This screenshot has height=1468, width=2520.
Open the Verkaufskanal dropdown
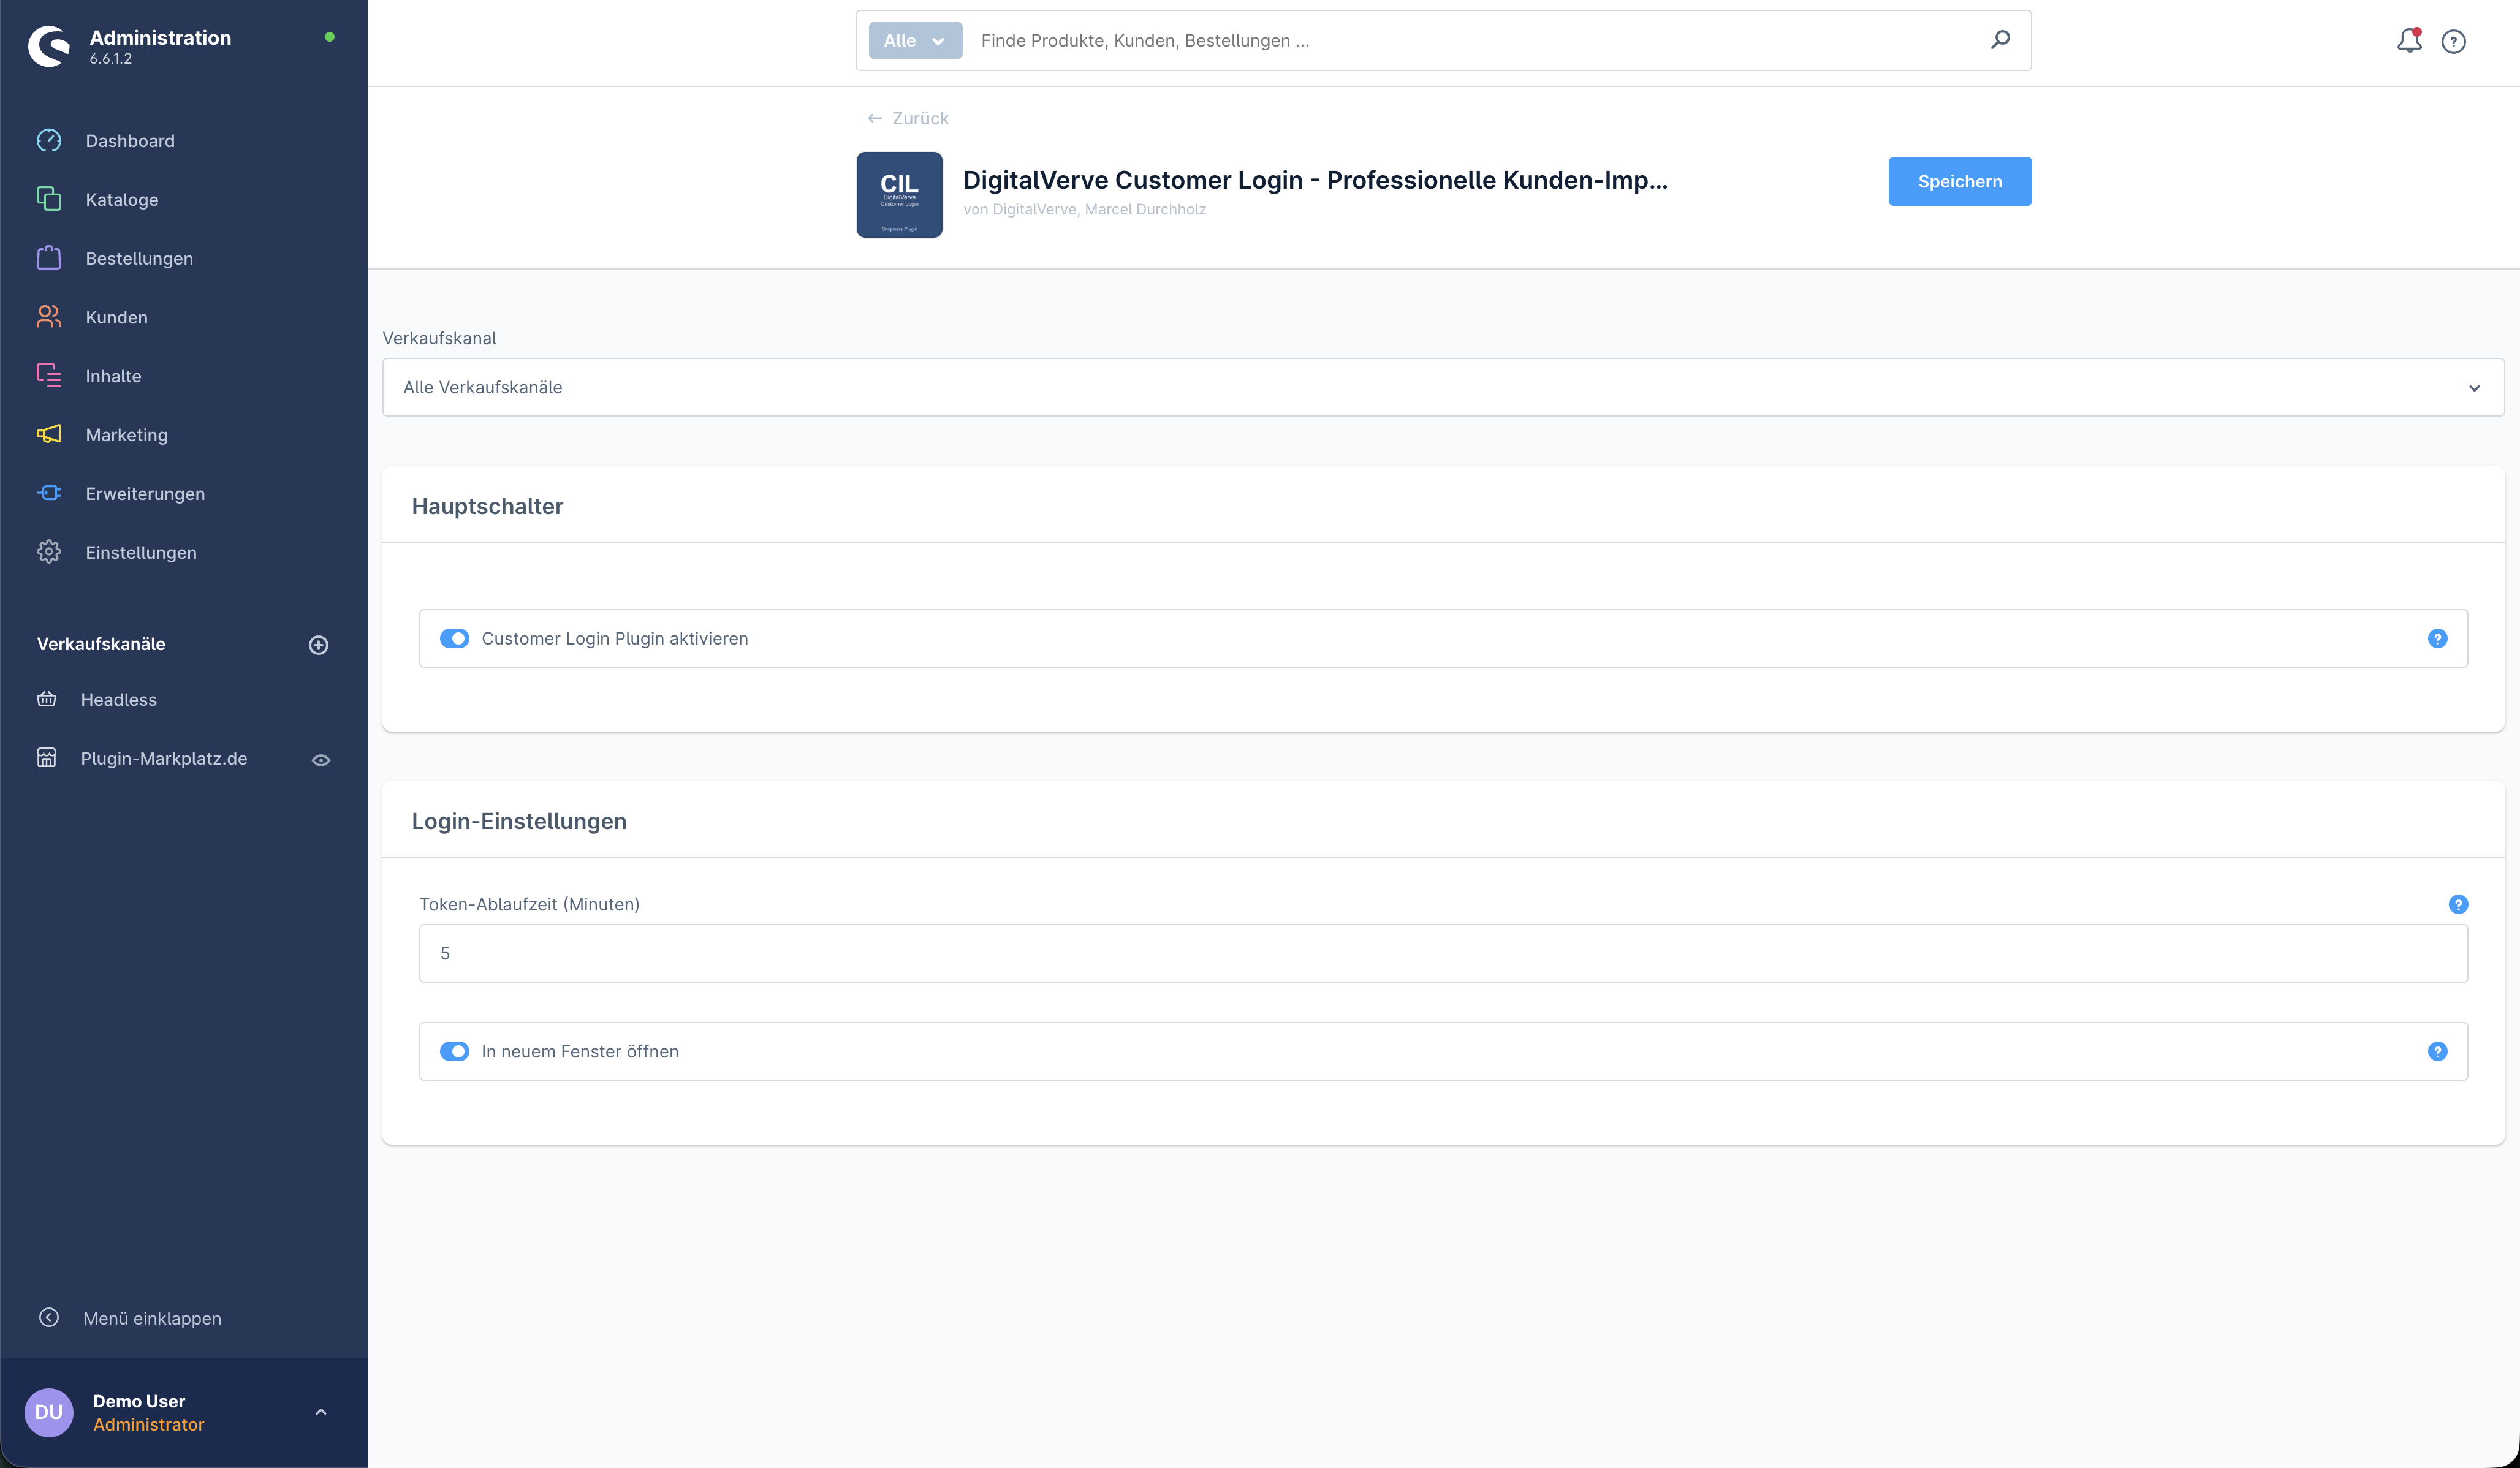[1442, 387]
